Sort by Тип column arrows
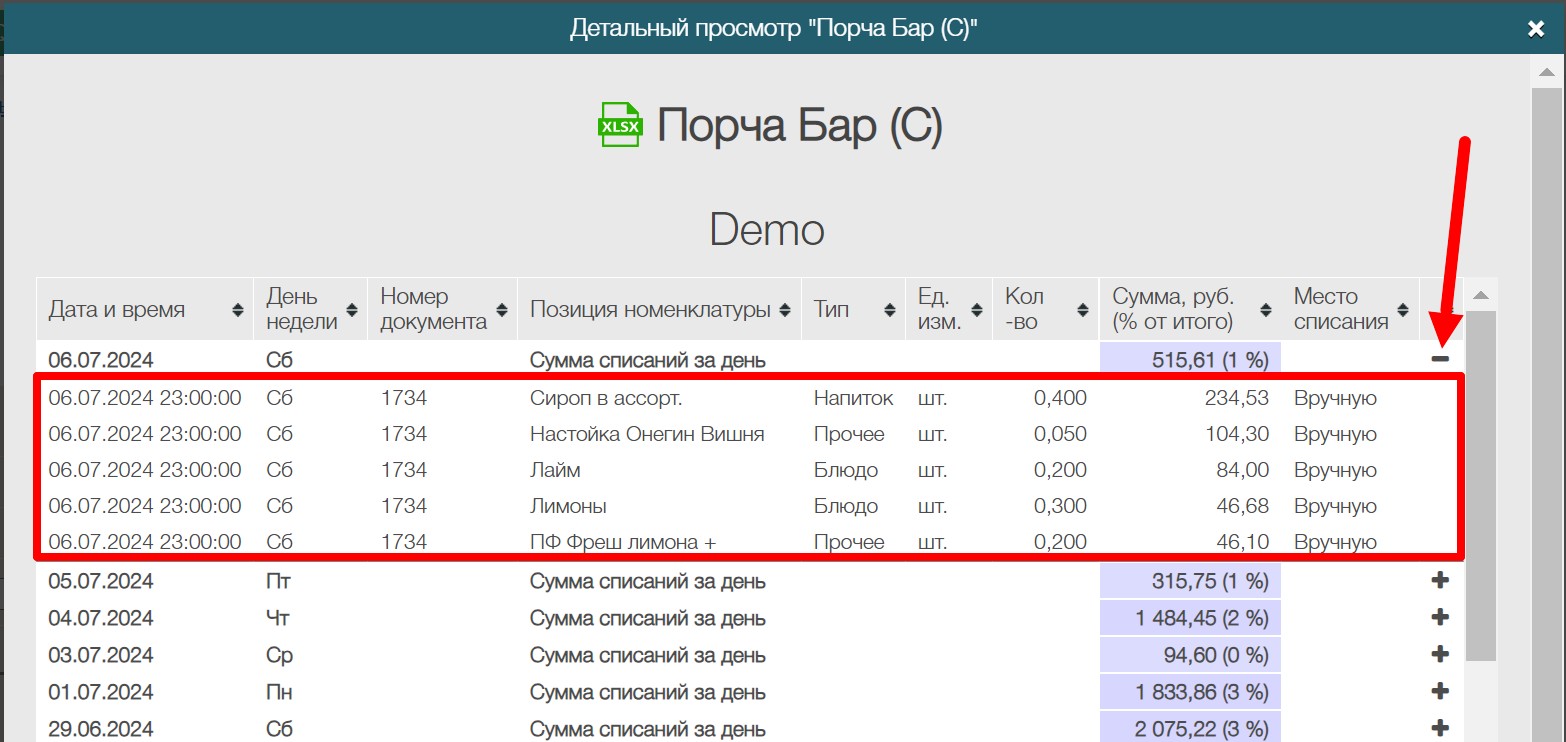The height and width of the screenshot is (742, 1566). pos(889,310)
